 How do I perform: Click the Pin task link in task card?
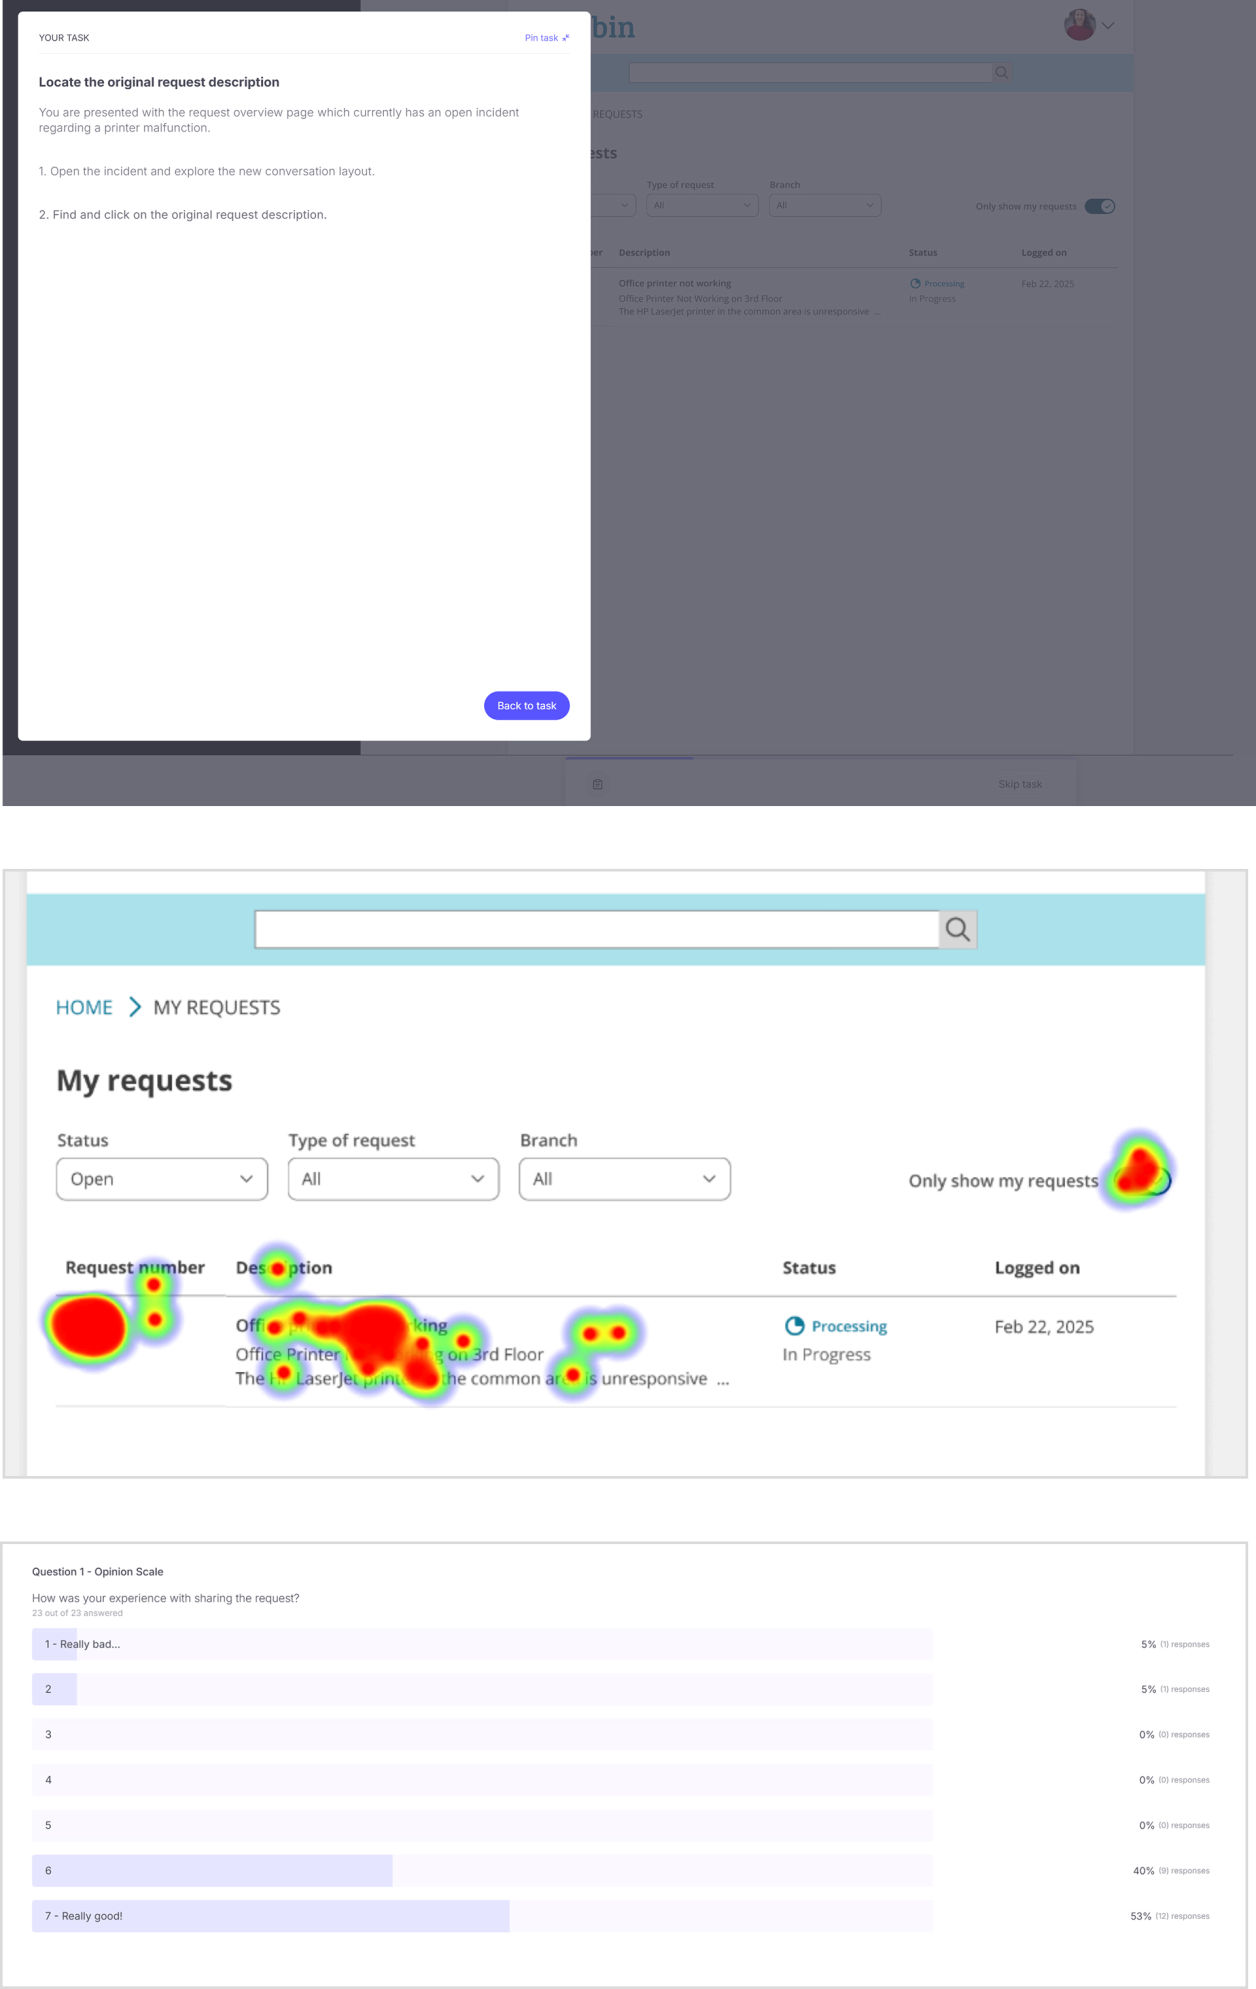point(546,38)
